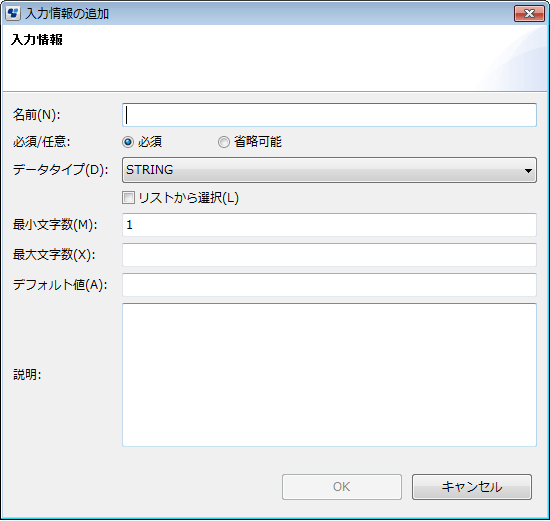Click the 名前(N): label
Viewport: 550px width, 521px height.
[x=36, y=115]
